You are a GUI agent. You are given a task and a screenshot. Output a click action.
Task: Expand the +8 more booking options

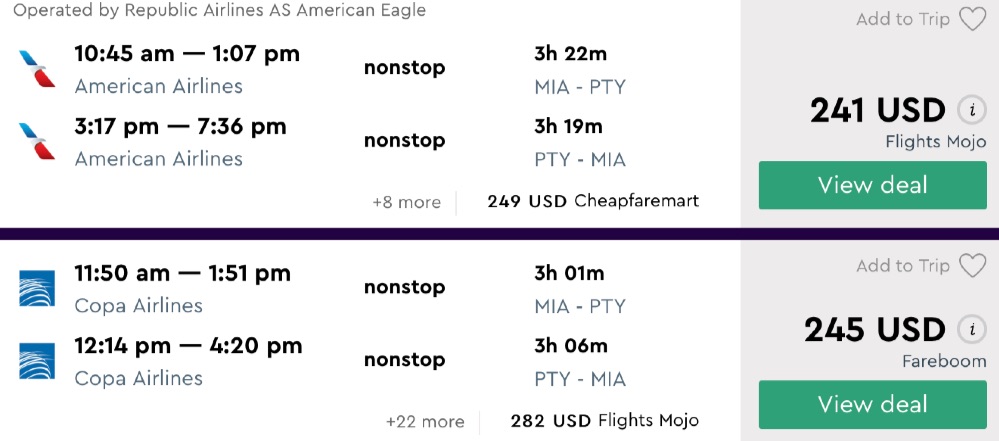(406, 202)
